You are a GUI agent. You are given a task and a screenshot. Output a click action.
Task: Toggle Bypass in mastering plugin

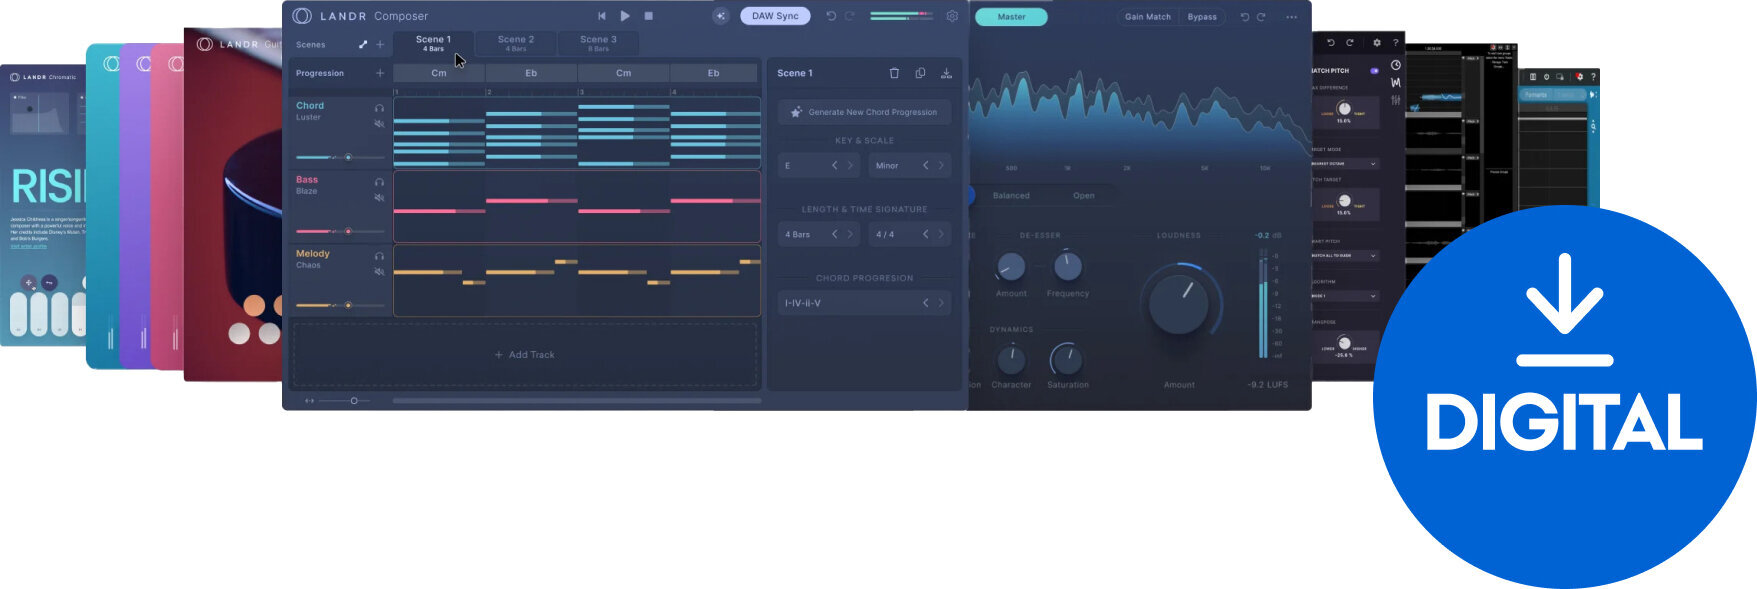(x=1202, y=17)
